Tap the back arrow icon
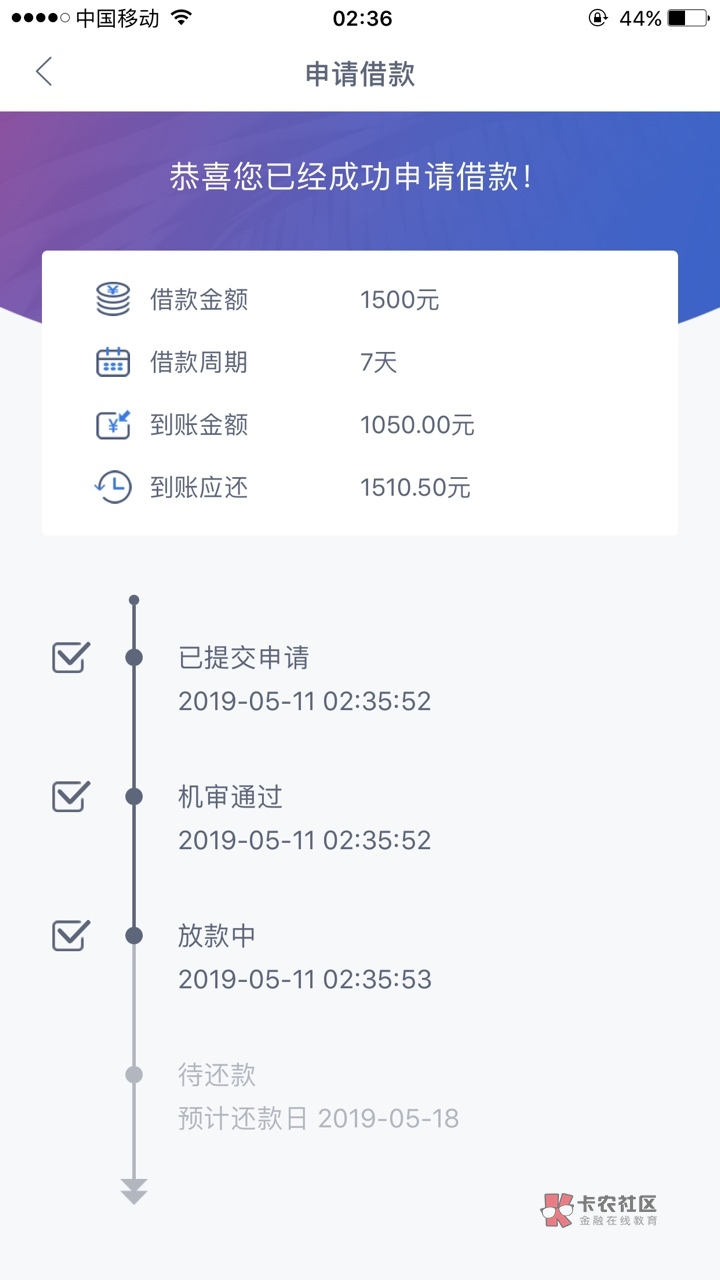Image resolution: width=720 pixels, height=1280 pixels. (44, 72)
